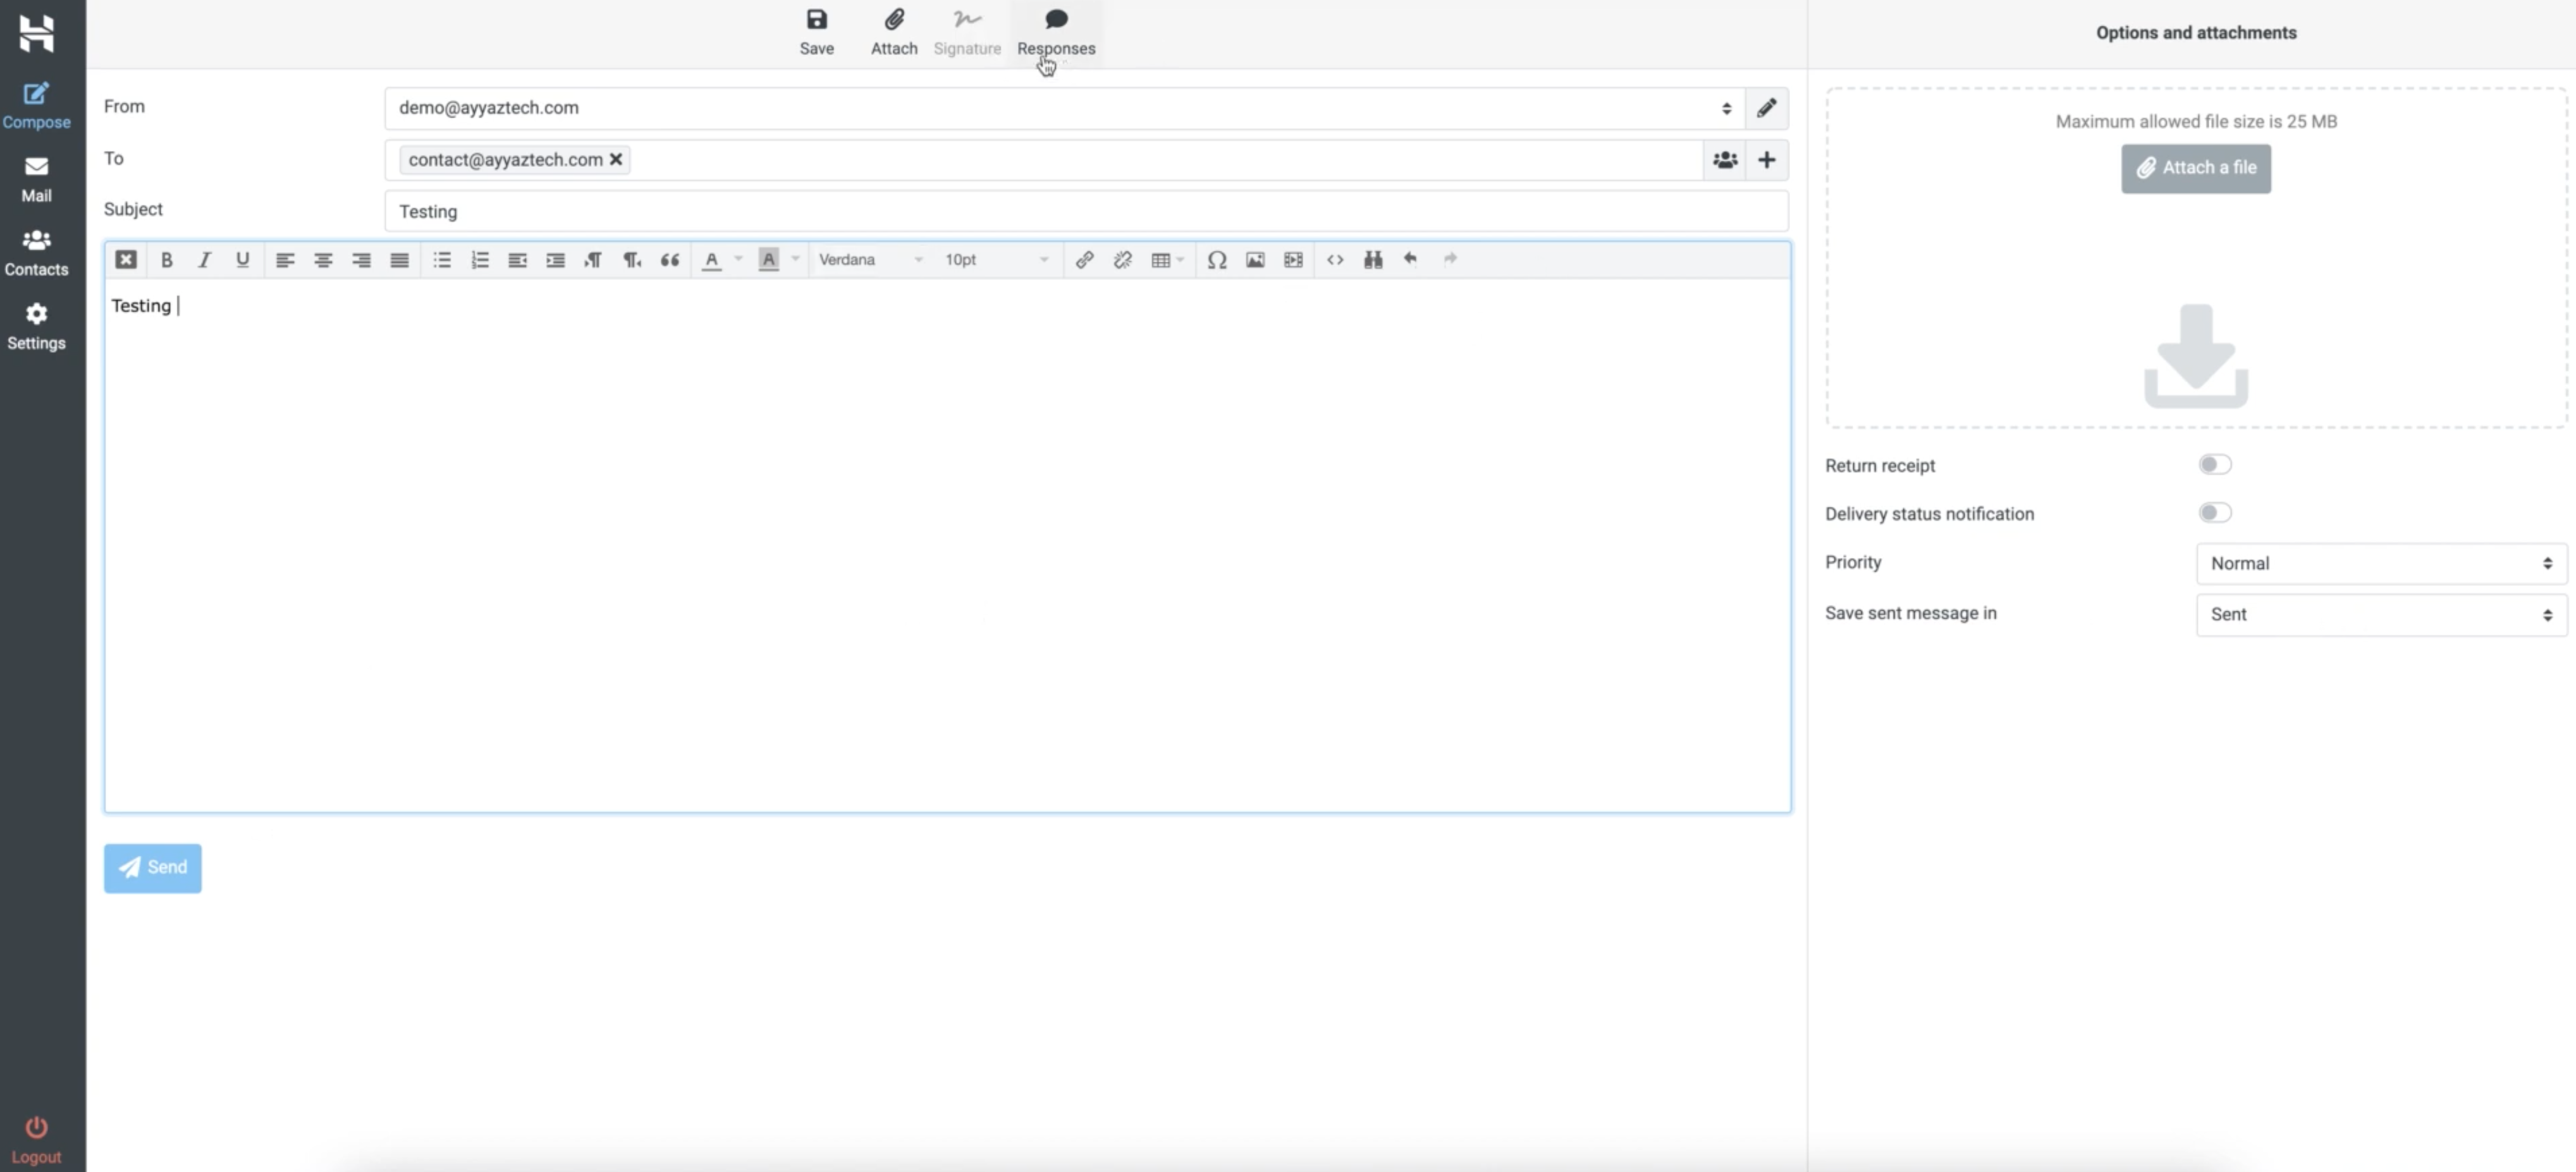Screen dimensions: 2576x1172
Task: Send the email with the Send button
Action: [x=152, y=868]
